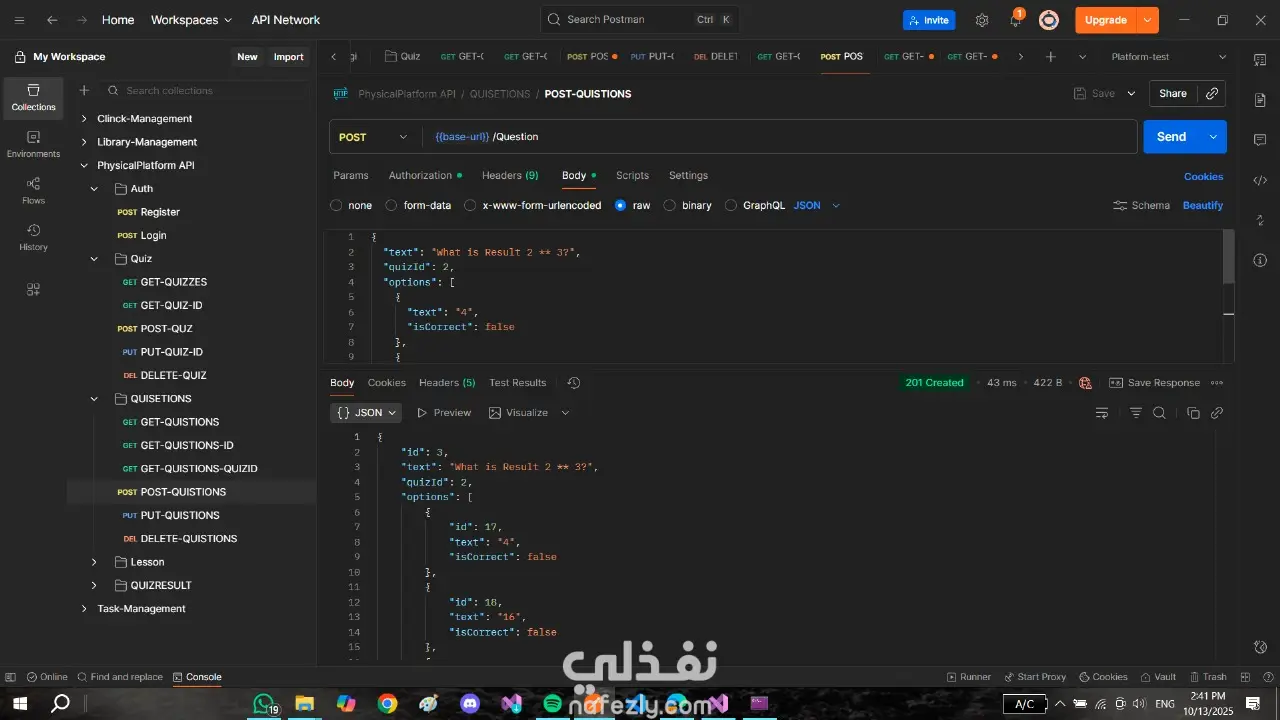The image size is (1280, 720).
Task: Open the Platform-test environment selector
Action: [x=1168, y=57]
